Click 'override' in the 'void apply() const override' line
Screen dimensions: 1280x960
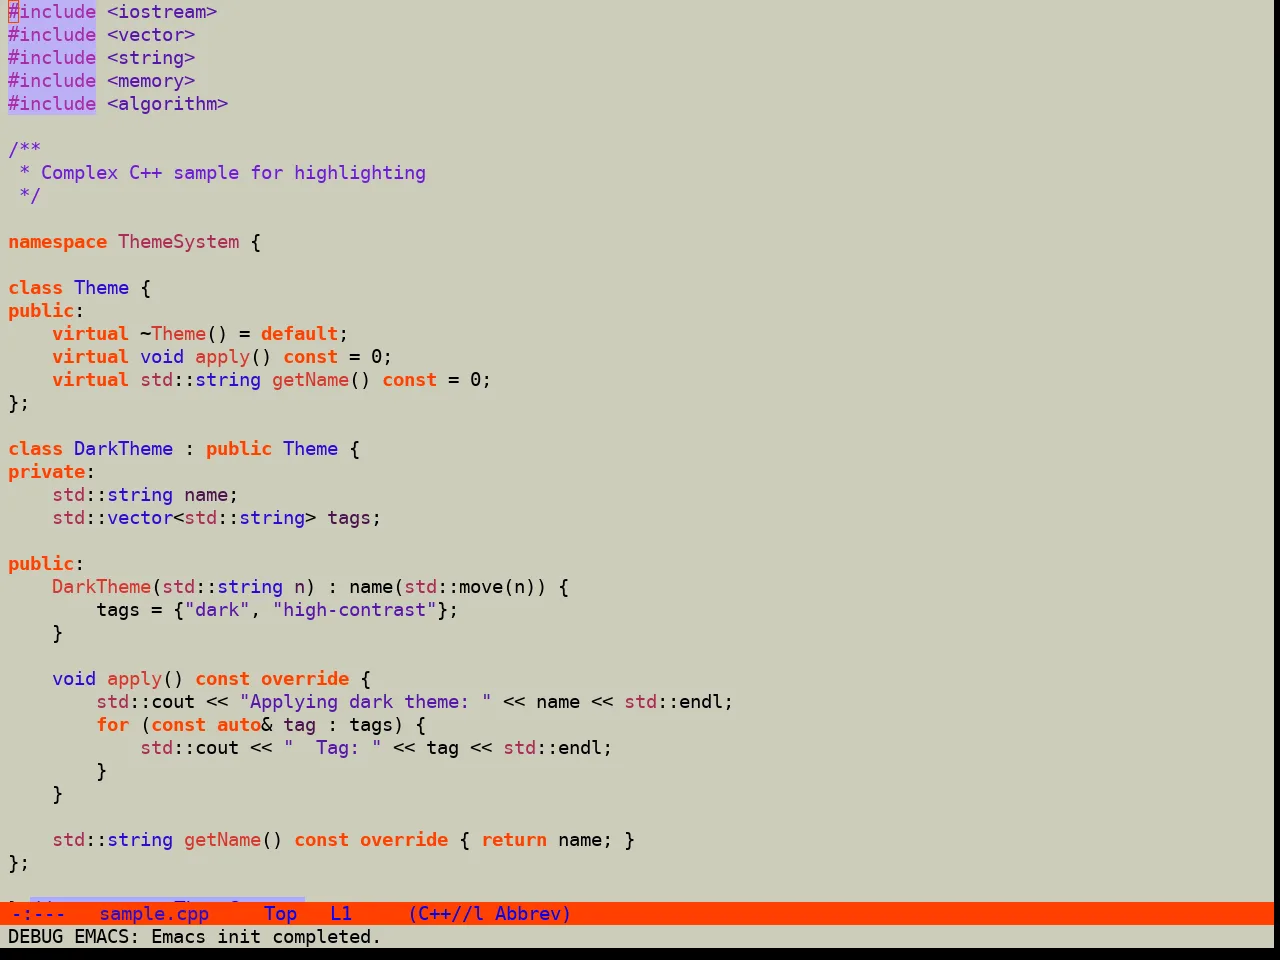(x=305, y=679)
